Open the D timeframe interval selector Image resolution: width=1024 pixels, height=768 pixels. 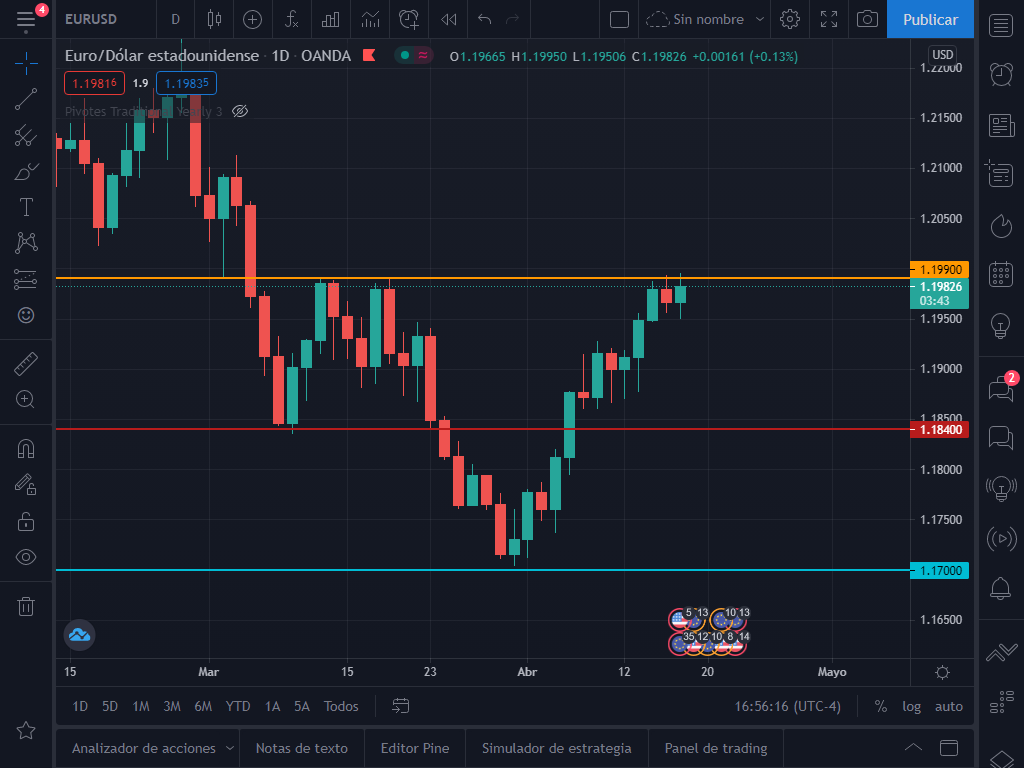pyautogui.click(x=175, y=20)
